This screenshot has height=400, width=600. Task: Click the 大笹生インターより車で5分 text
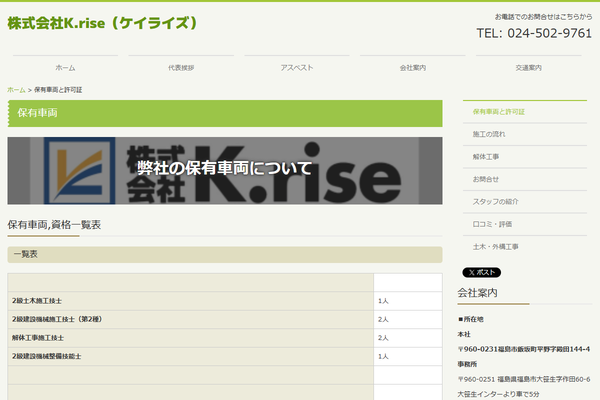pos(498,394)
